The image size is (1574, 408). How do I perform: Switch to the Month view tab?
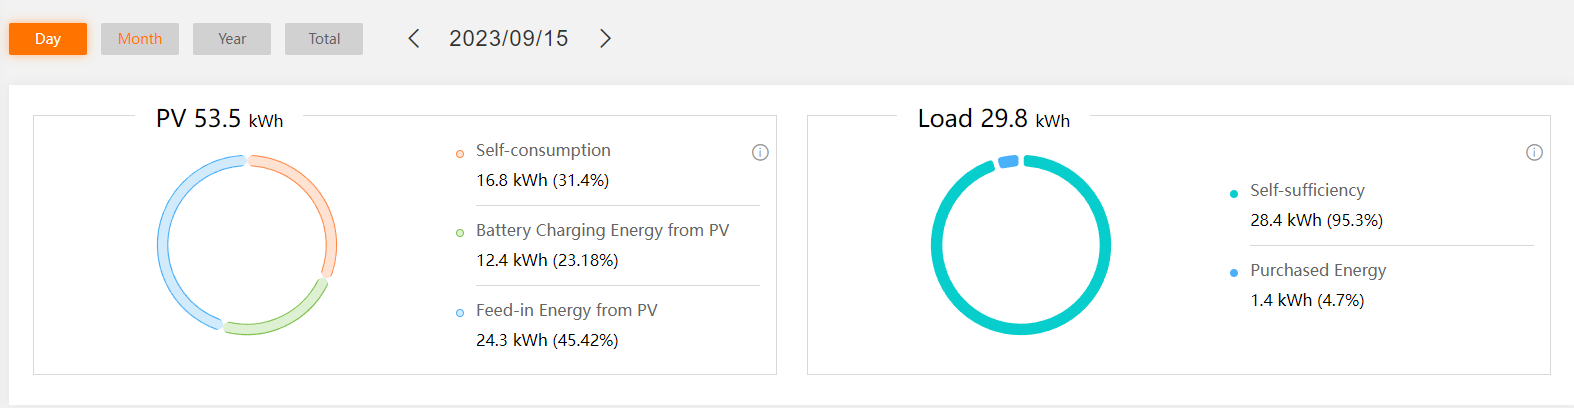pyautogui.click(x=140, y=39)
